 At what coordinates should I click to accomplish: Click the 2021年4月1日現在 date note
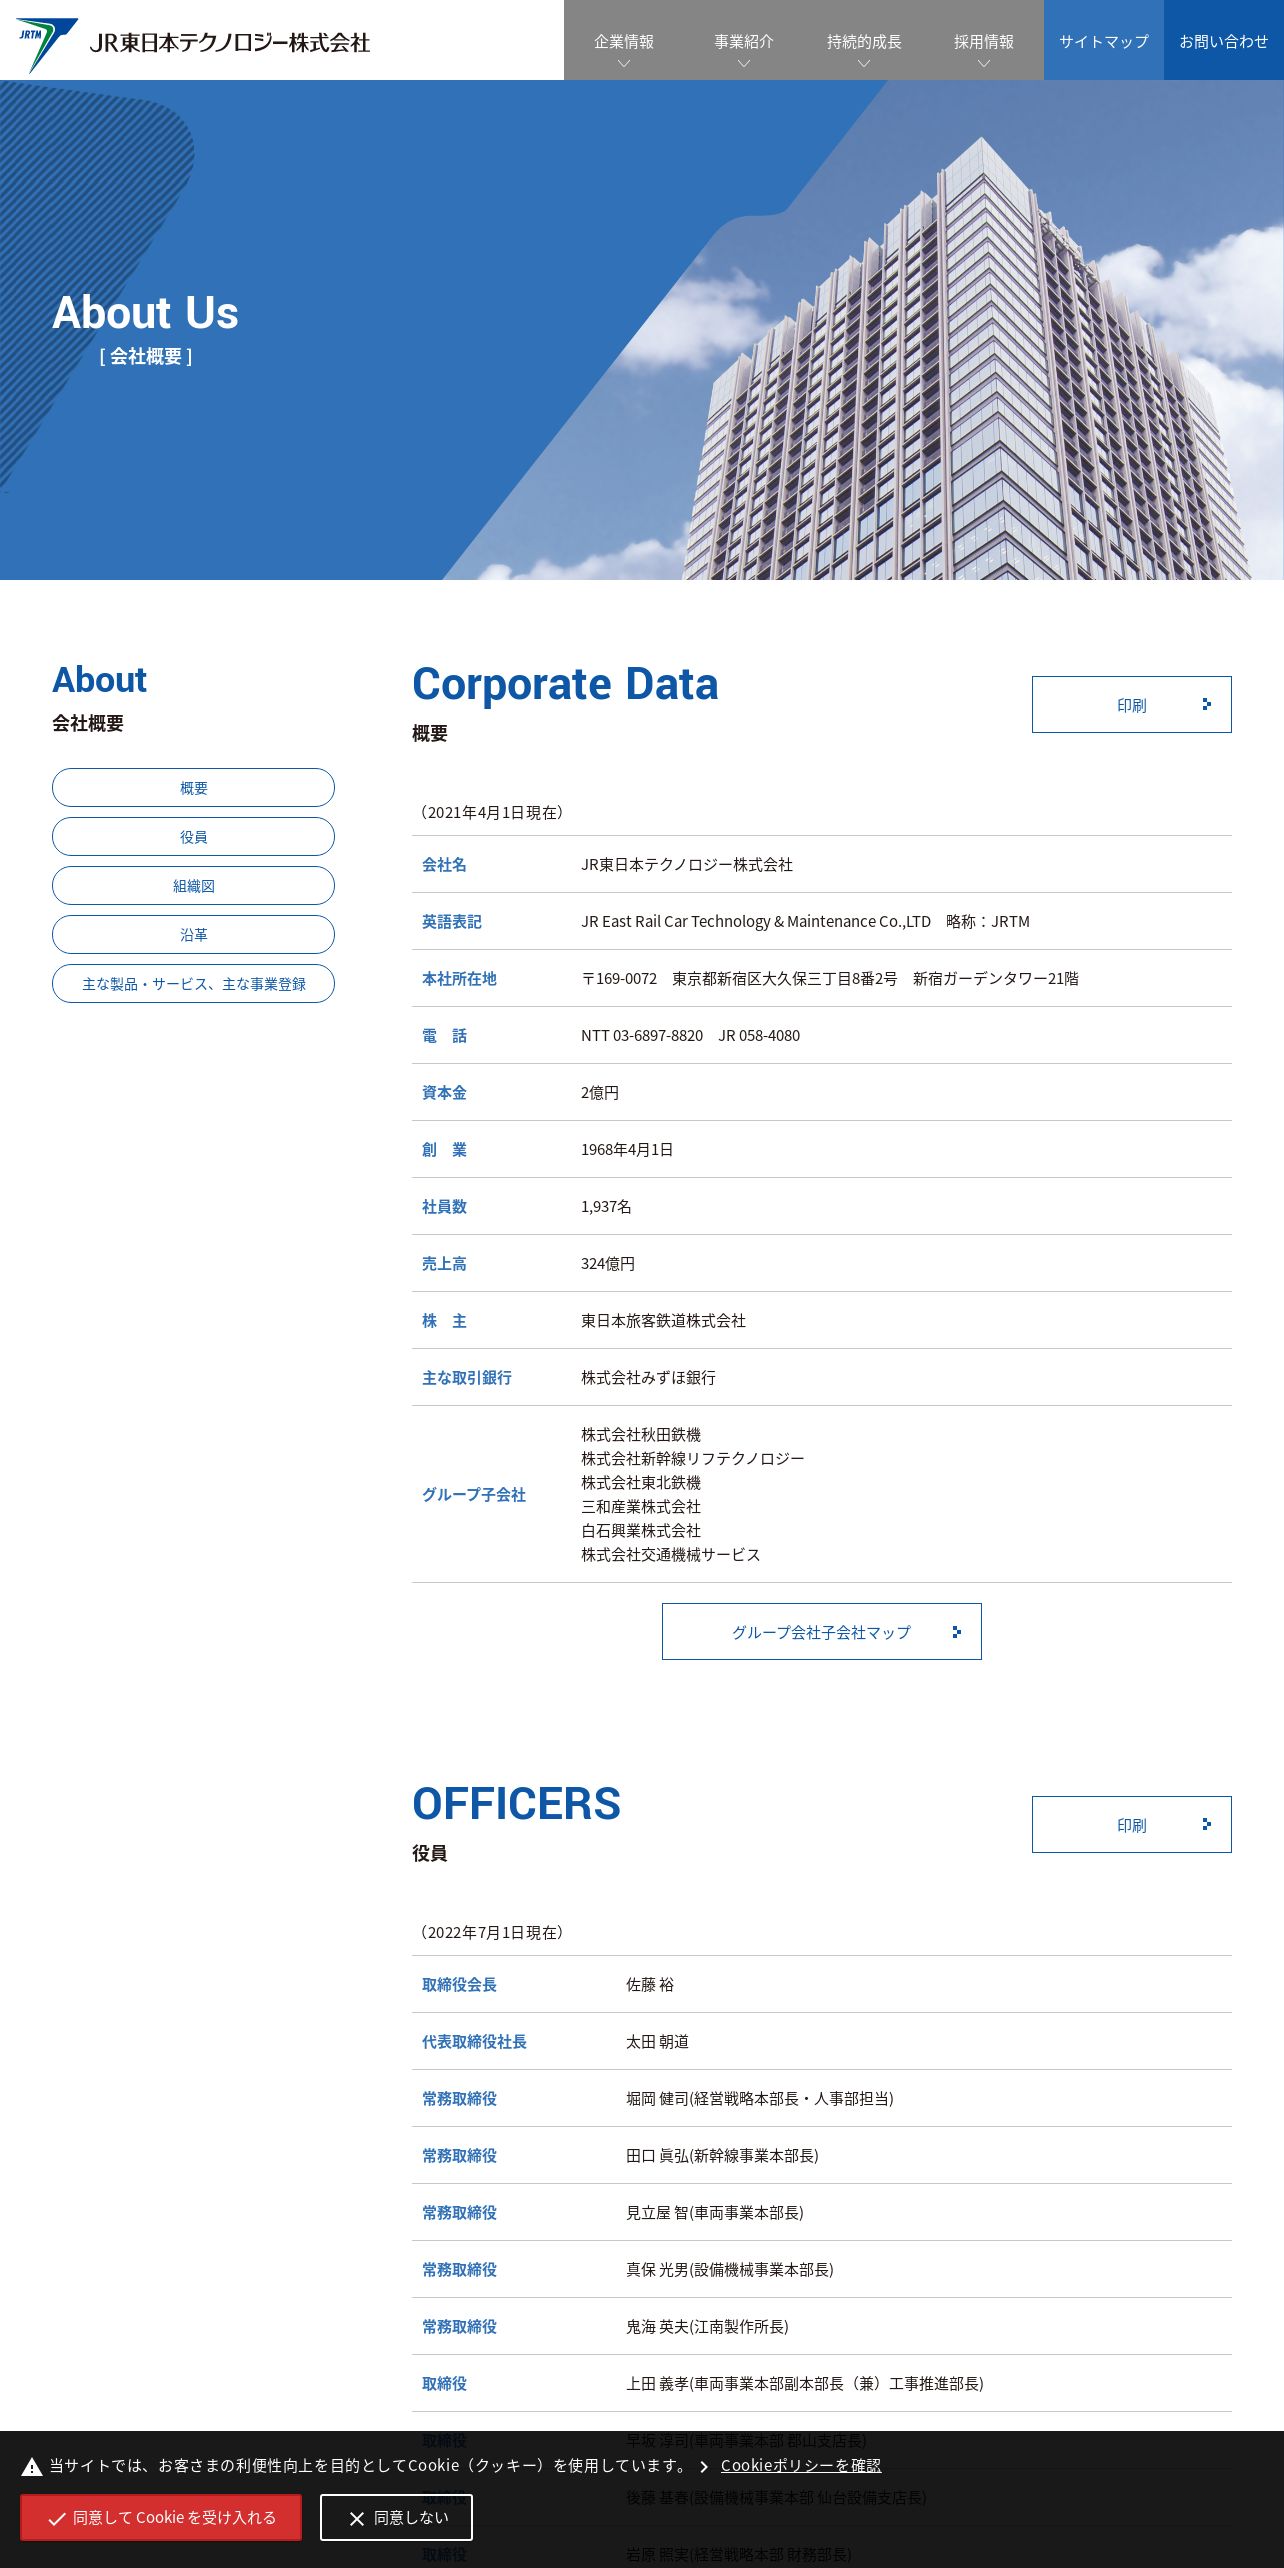click(490, 813)
